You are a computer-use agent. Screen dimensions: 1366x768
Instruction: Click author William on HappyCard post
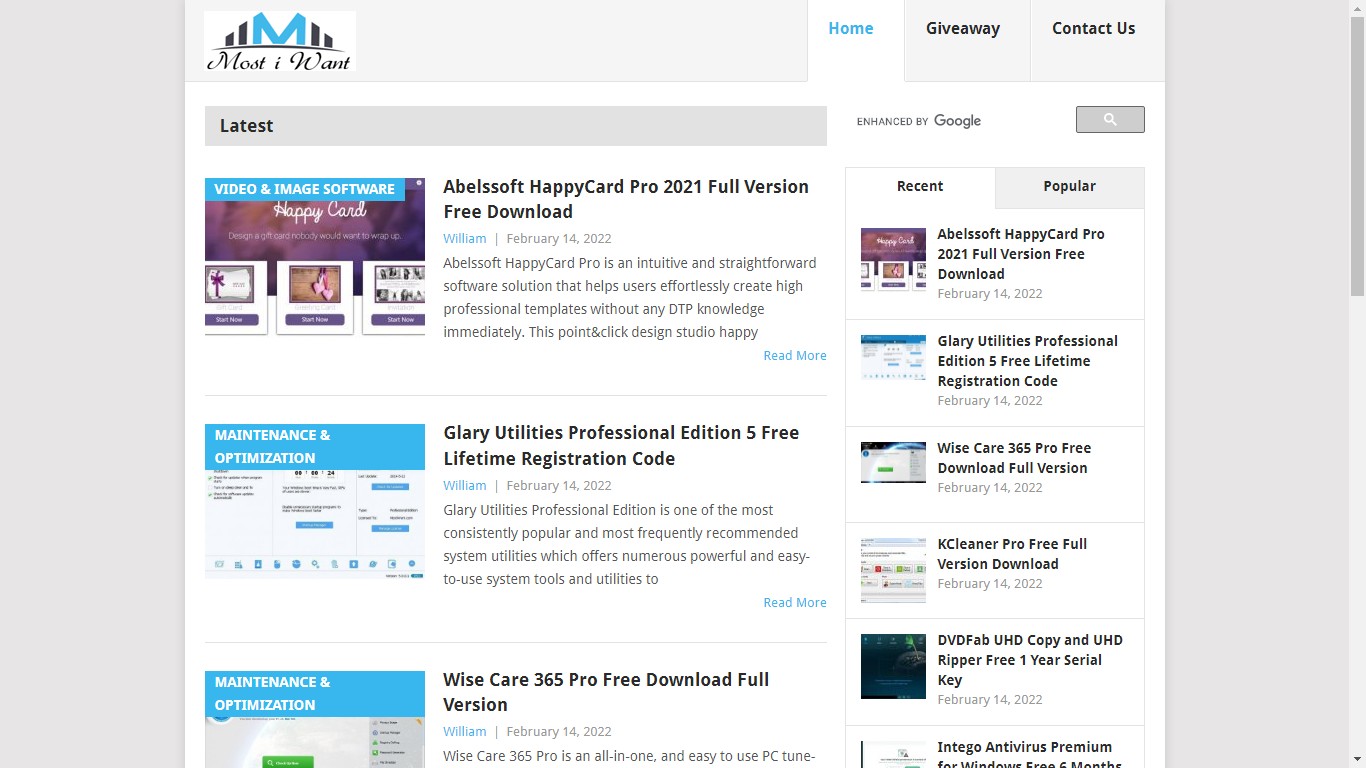tap(465, 239)
